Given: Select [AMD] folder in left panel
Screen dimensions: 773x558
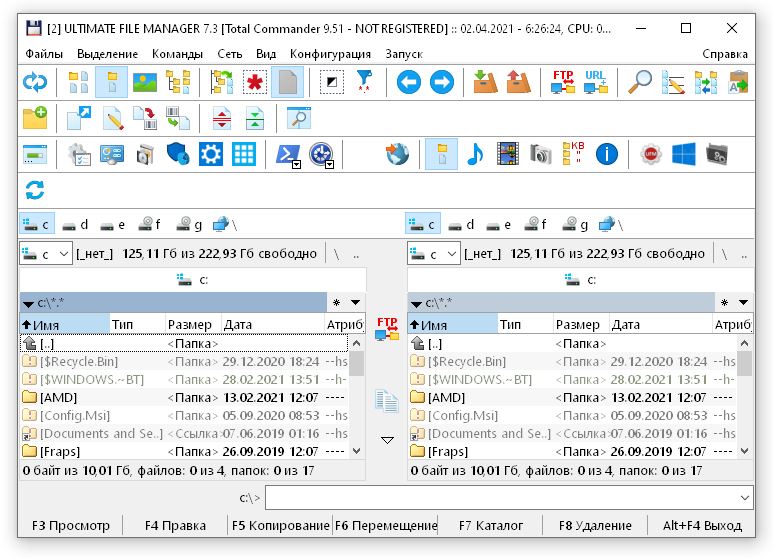Looking at the screenshot, I should 184,397.
